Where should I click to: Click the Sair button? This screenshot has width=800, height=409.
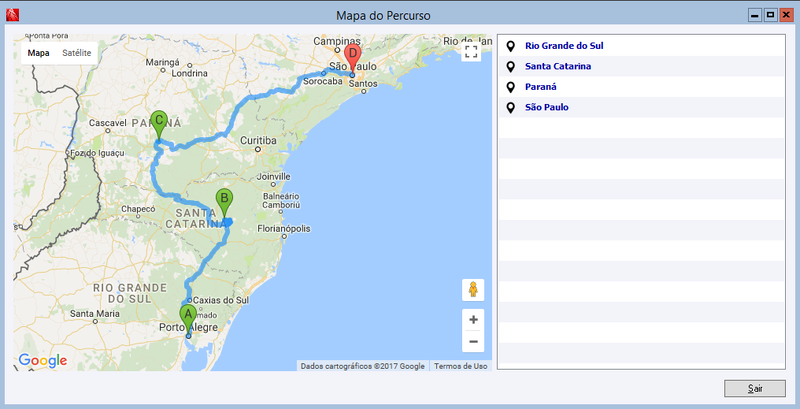755,389
